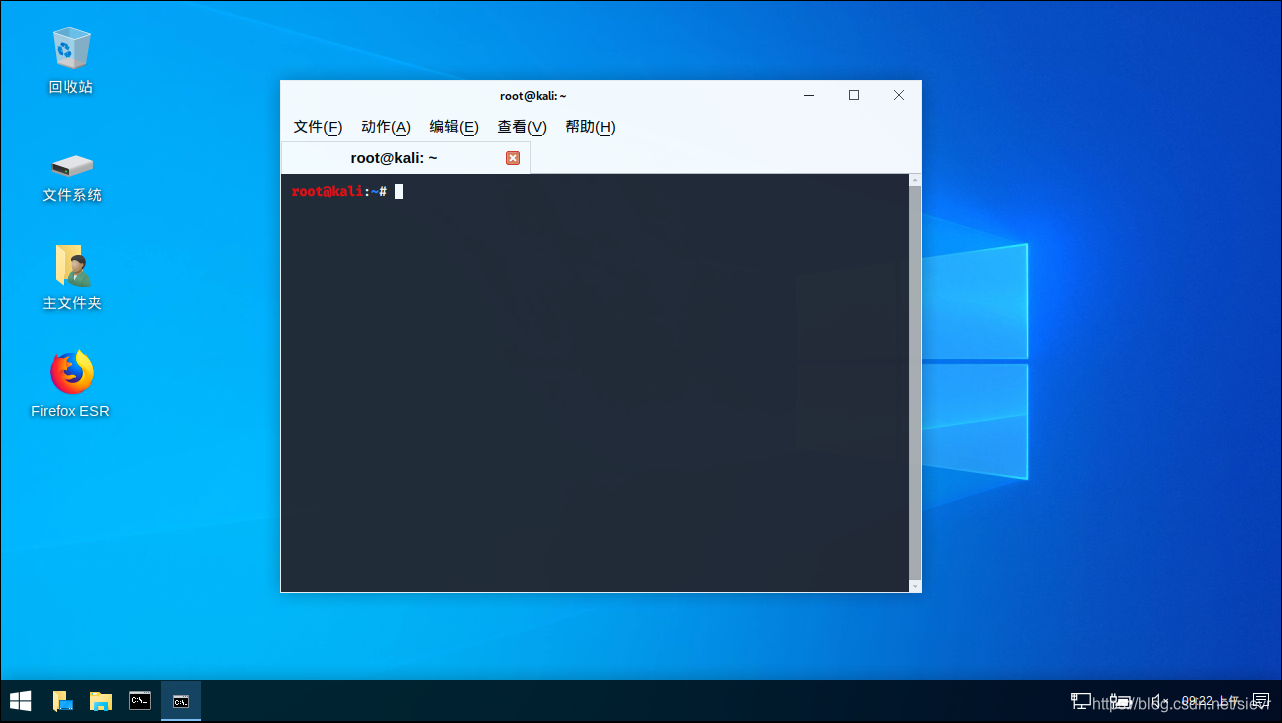Click the first terminal taskbar icon
The width and height of the screenshot is (1282, 723).
tap(140, 701)
